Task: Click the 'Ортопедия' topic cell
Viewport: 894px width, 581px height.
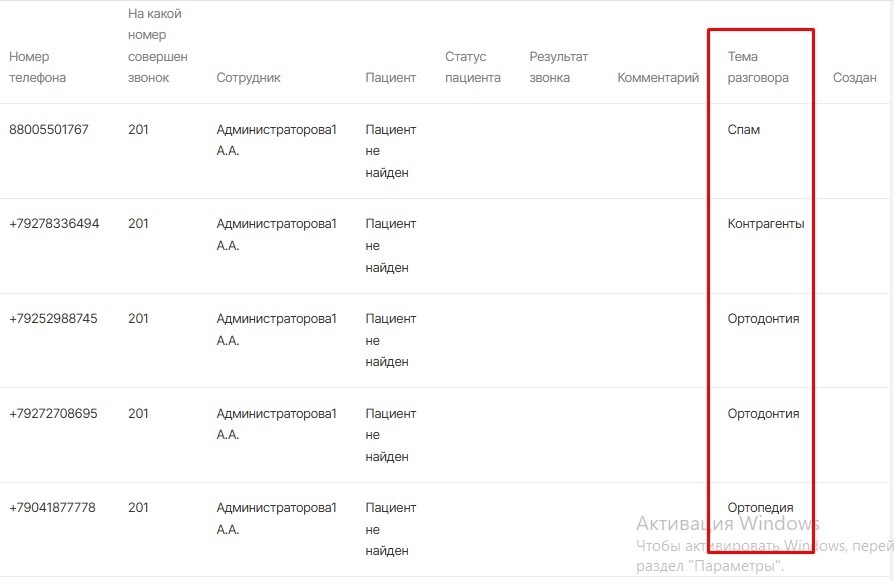Action: [x=761, y=508]
